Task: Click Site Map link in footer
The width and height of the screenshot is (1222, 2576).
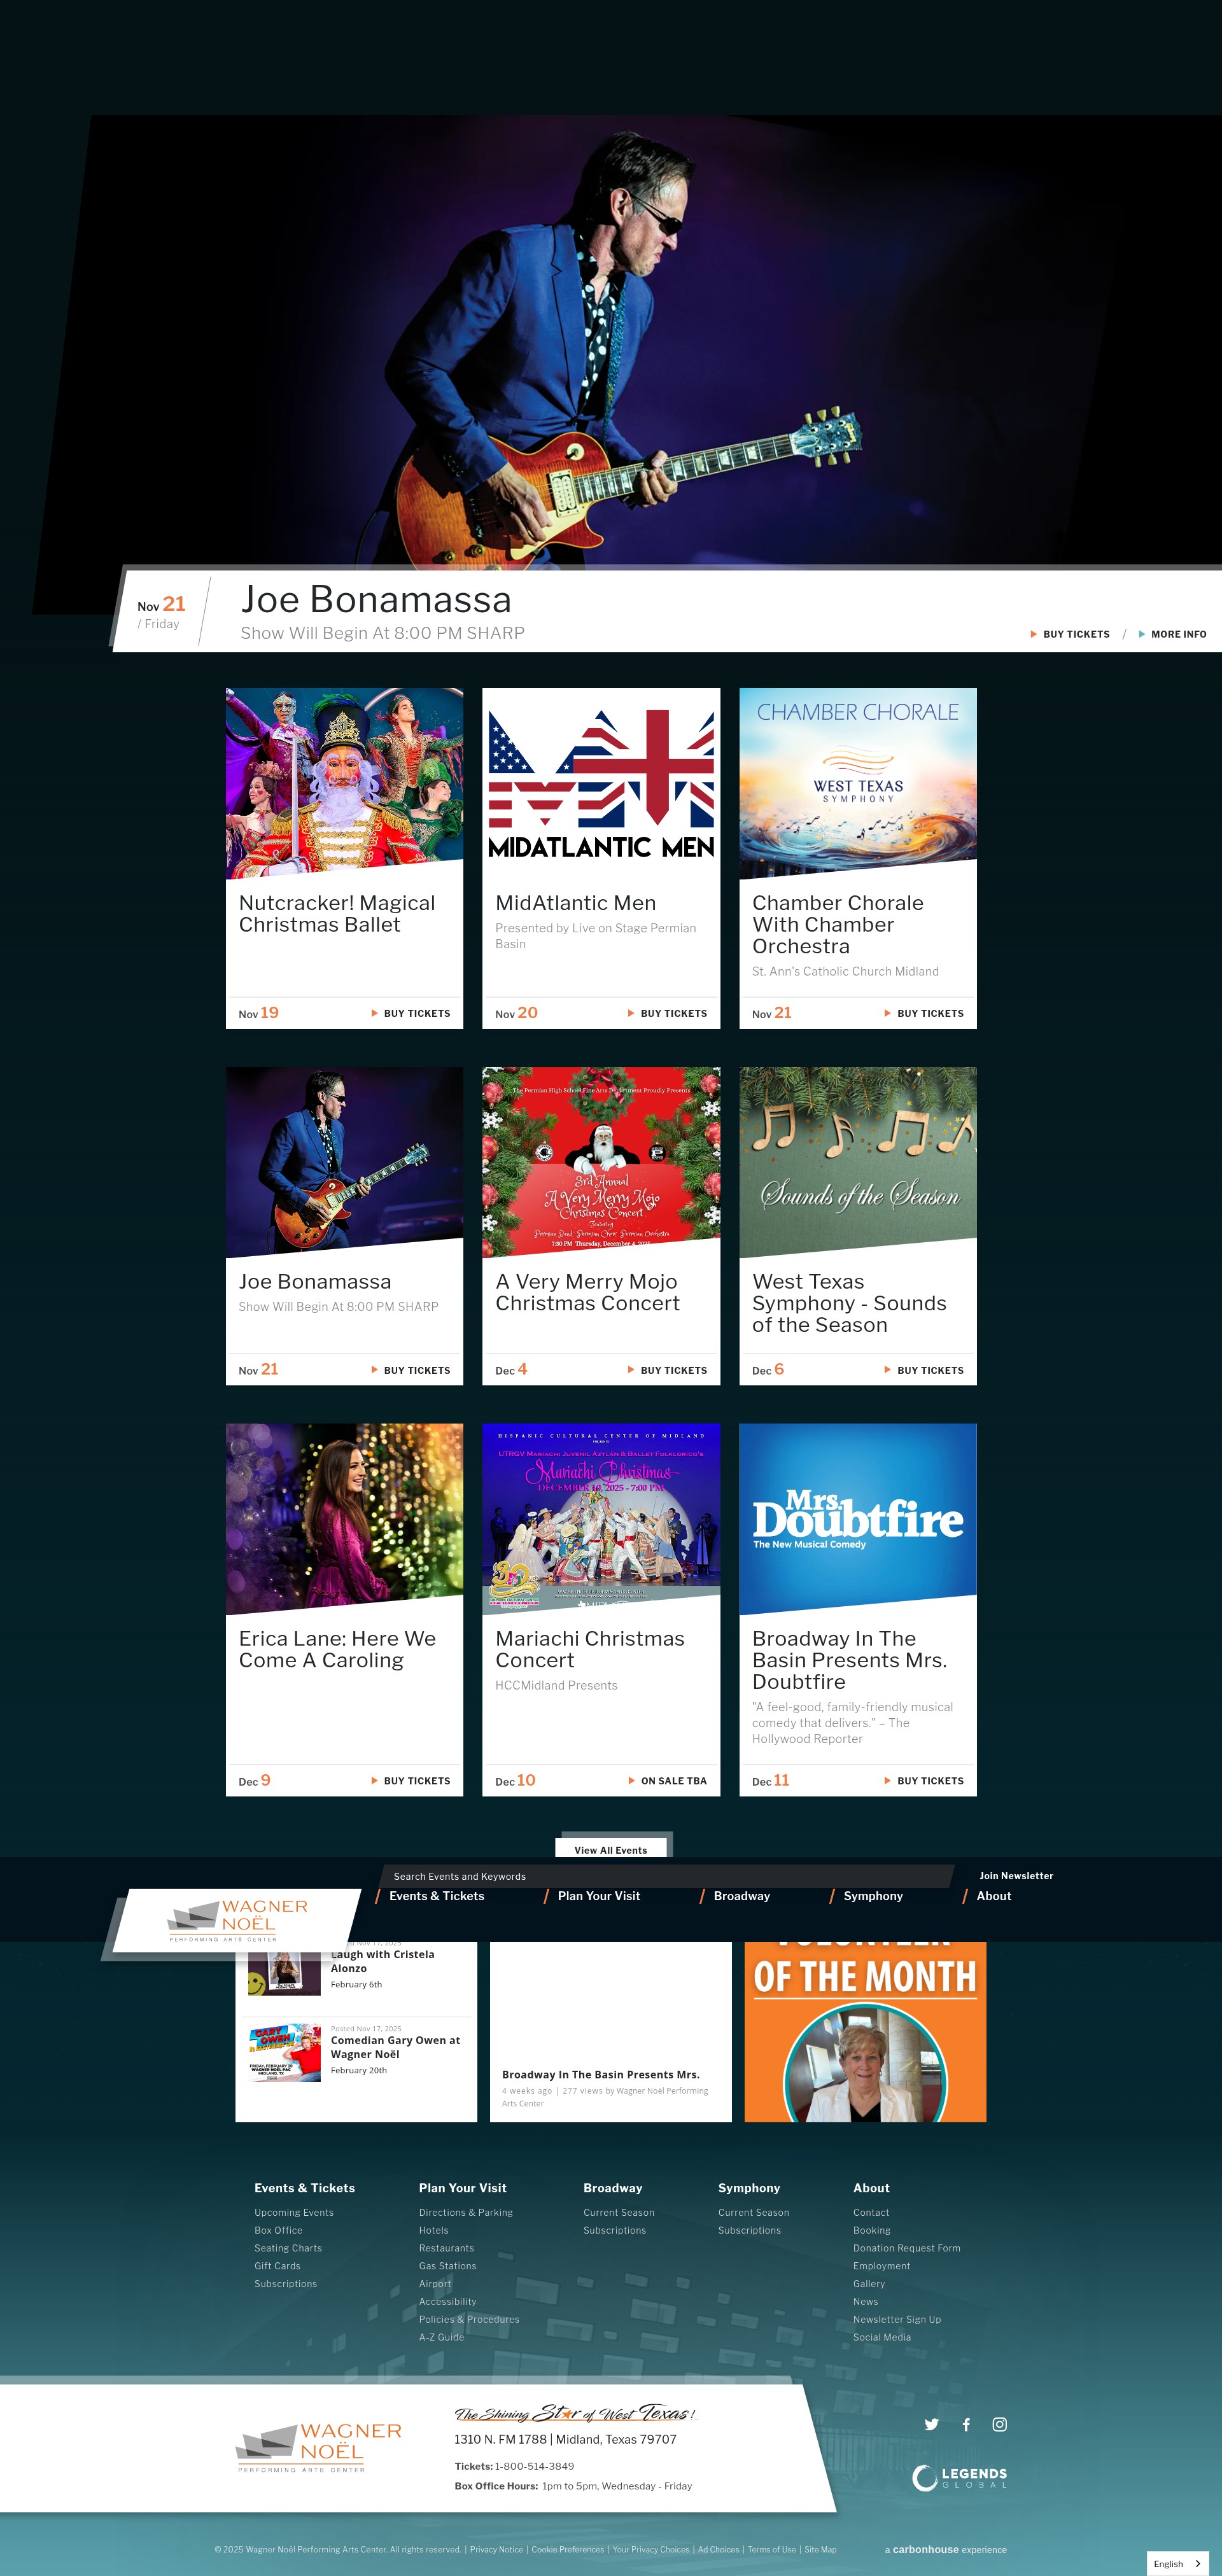Action: pos(820,2549)
